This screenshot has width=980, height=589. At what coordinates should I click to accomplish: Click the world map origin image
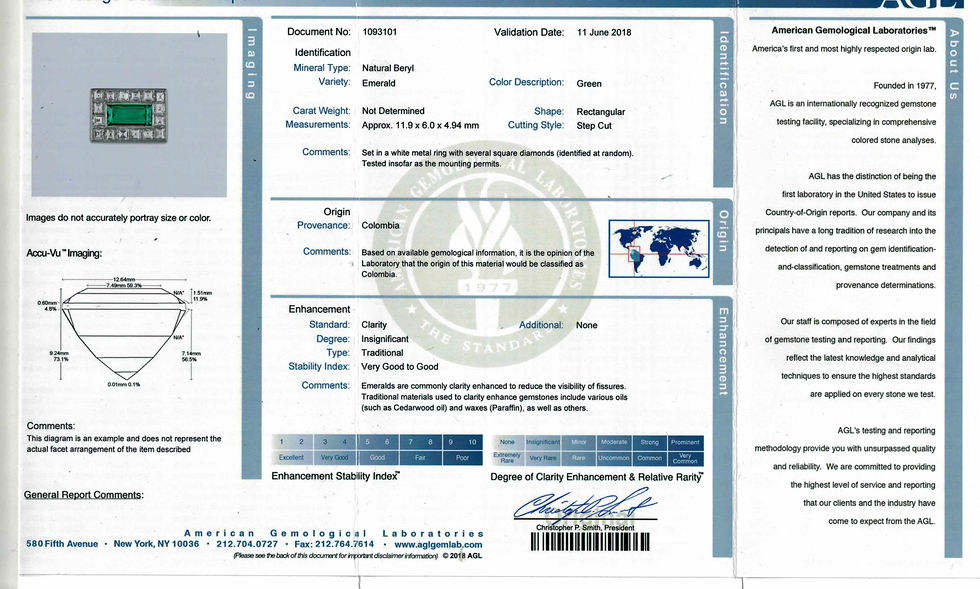(x=659, y=248)
